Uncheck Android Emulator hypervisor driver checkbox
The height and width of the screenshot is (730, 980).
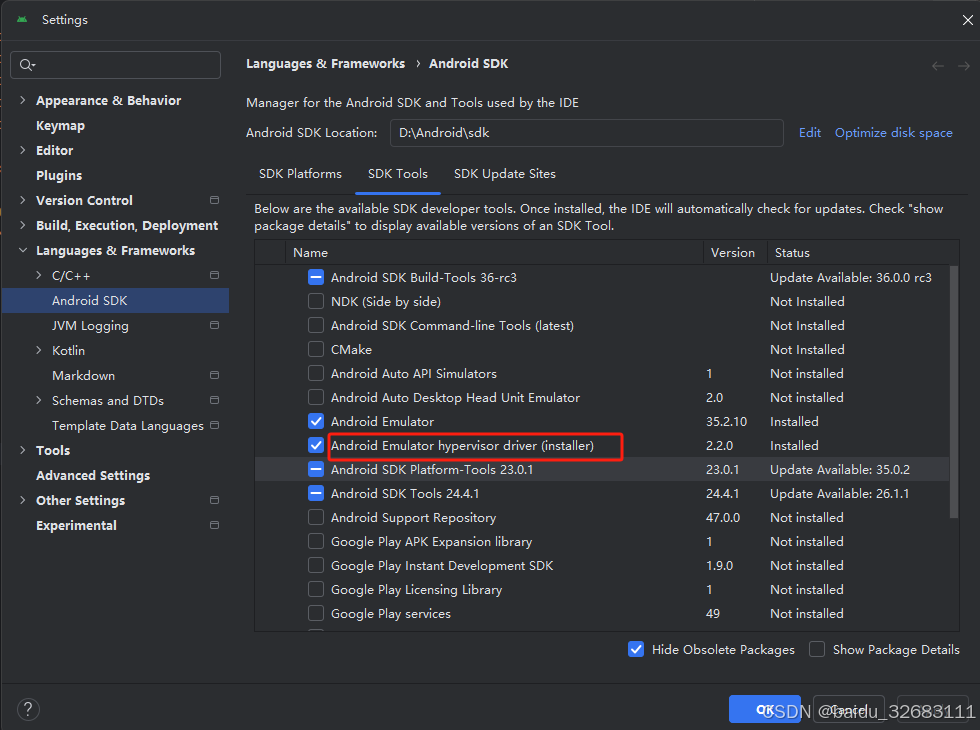[x=316, y=446]
